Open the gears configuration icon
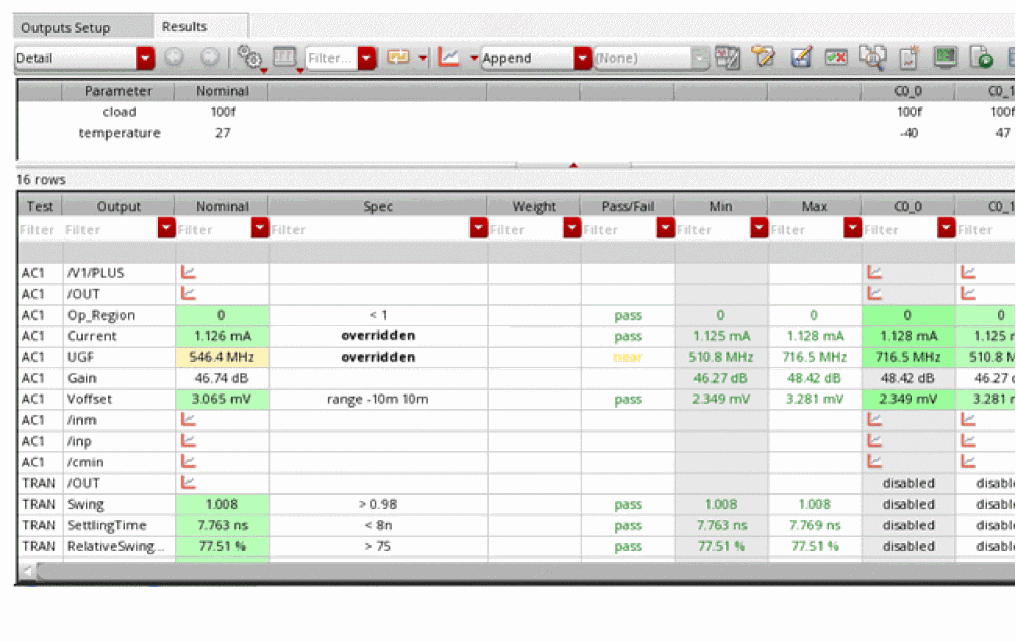The width and height of the screenshot is (1016, 642). click(x=249, y=58)
